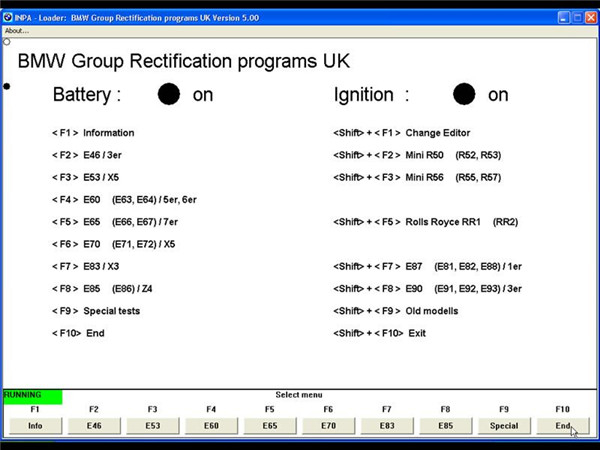The height and width of the screenshot is (450, 600).
Task: Click the E70 button under F6
Action: [x=328, y=426]
